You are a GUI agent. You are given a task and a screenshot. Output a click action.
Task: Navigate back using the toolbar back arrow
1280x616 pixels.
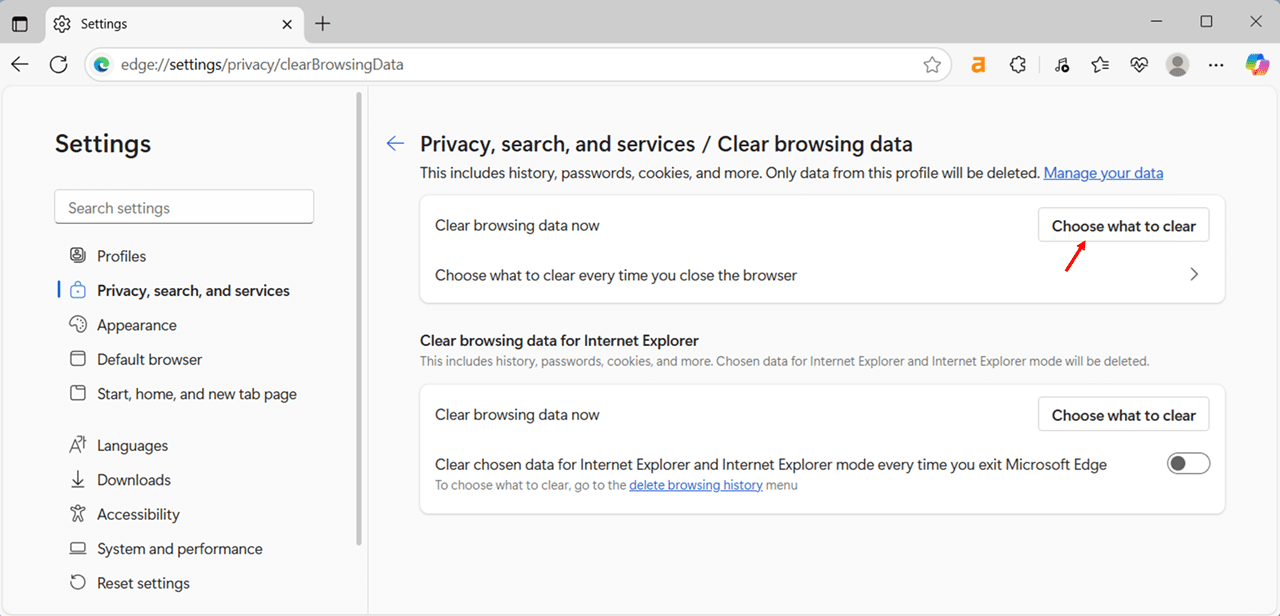click(20, 64)
